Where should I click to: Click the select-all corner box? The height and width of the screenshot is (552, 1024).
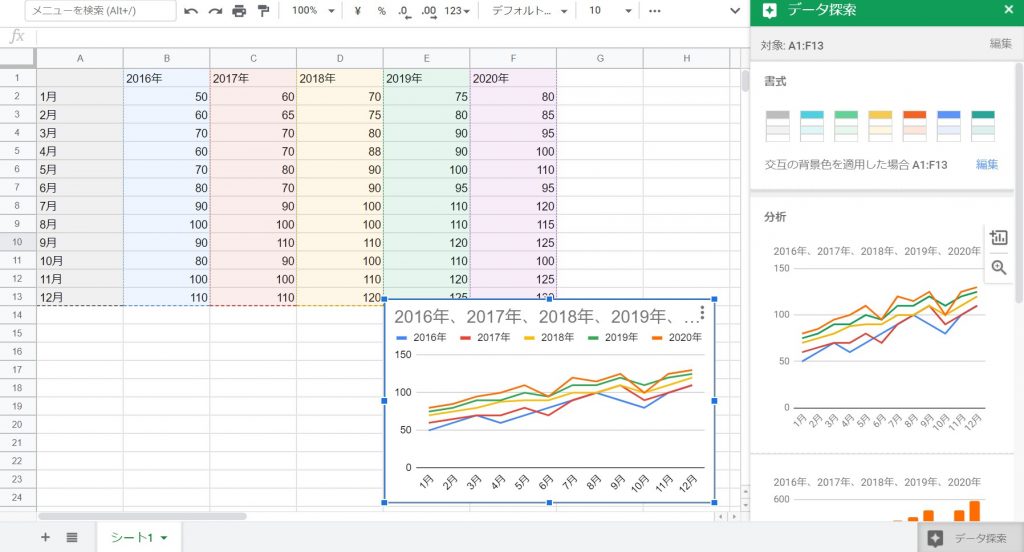pos(18,58)
